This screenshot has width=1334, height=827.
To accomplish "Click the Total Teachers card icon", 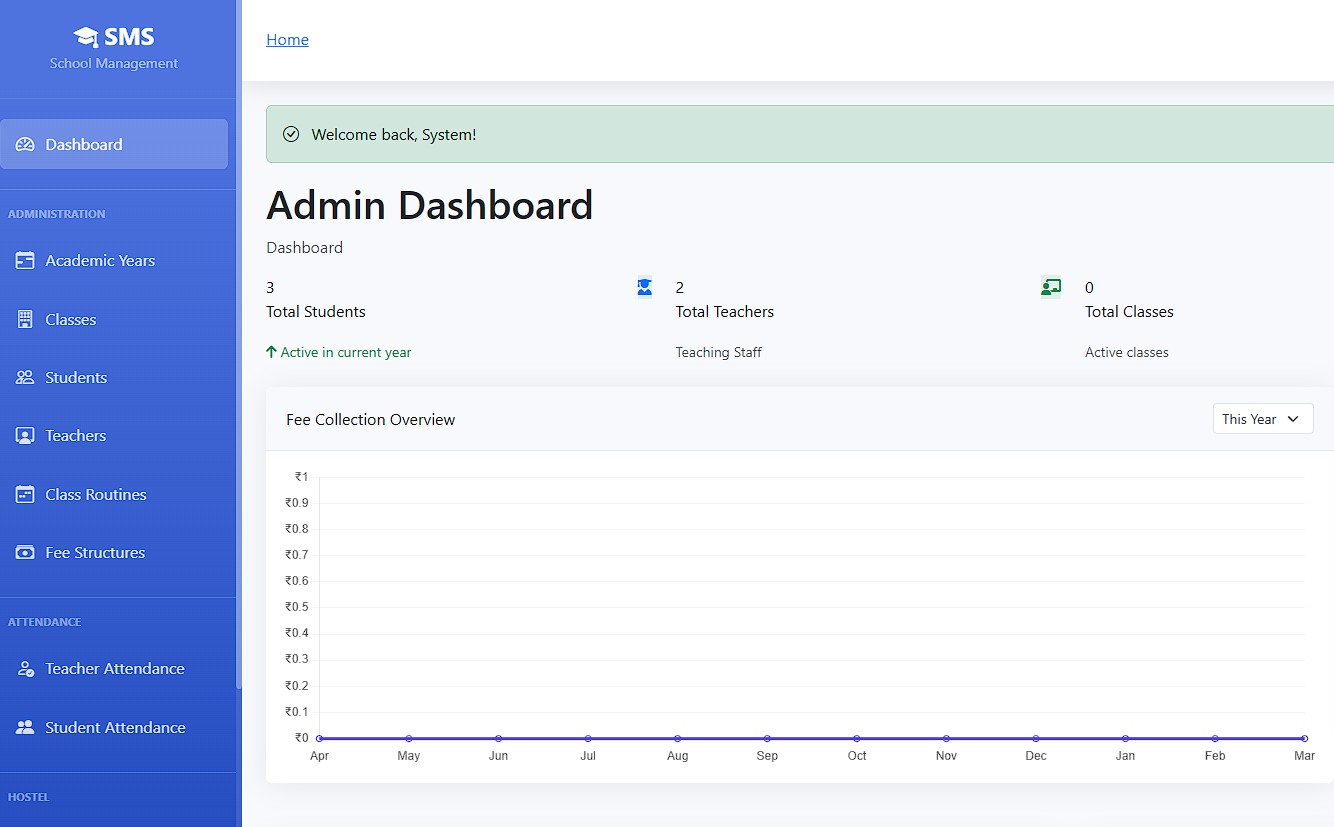I will click(x=644, y=288).
